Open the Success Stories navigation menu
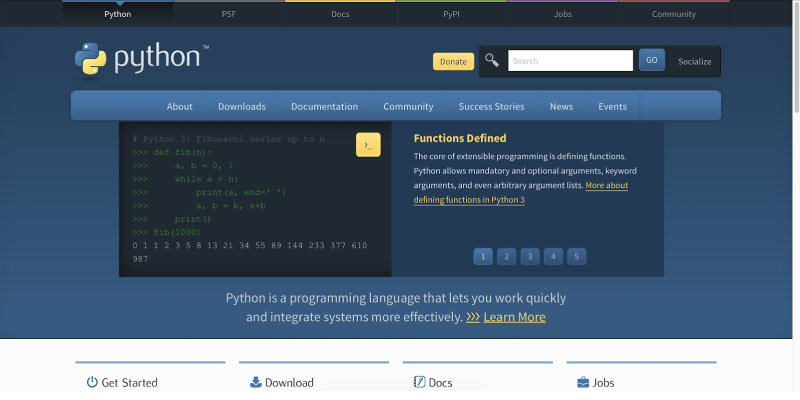The image size is (800, 400). pyautogui.click(x=491, y=106)
